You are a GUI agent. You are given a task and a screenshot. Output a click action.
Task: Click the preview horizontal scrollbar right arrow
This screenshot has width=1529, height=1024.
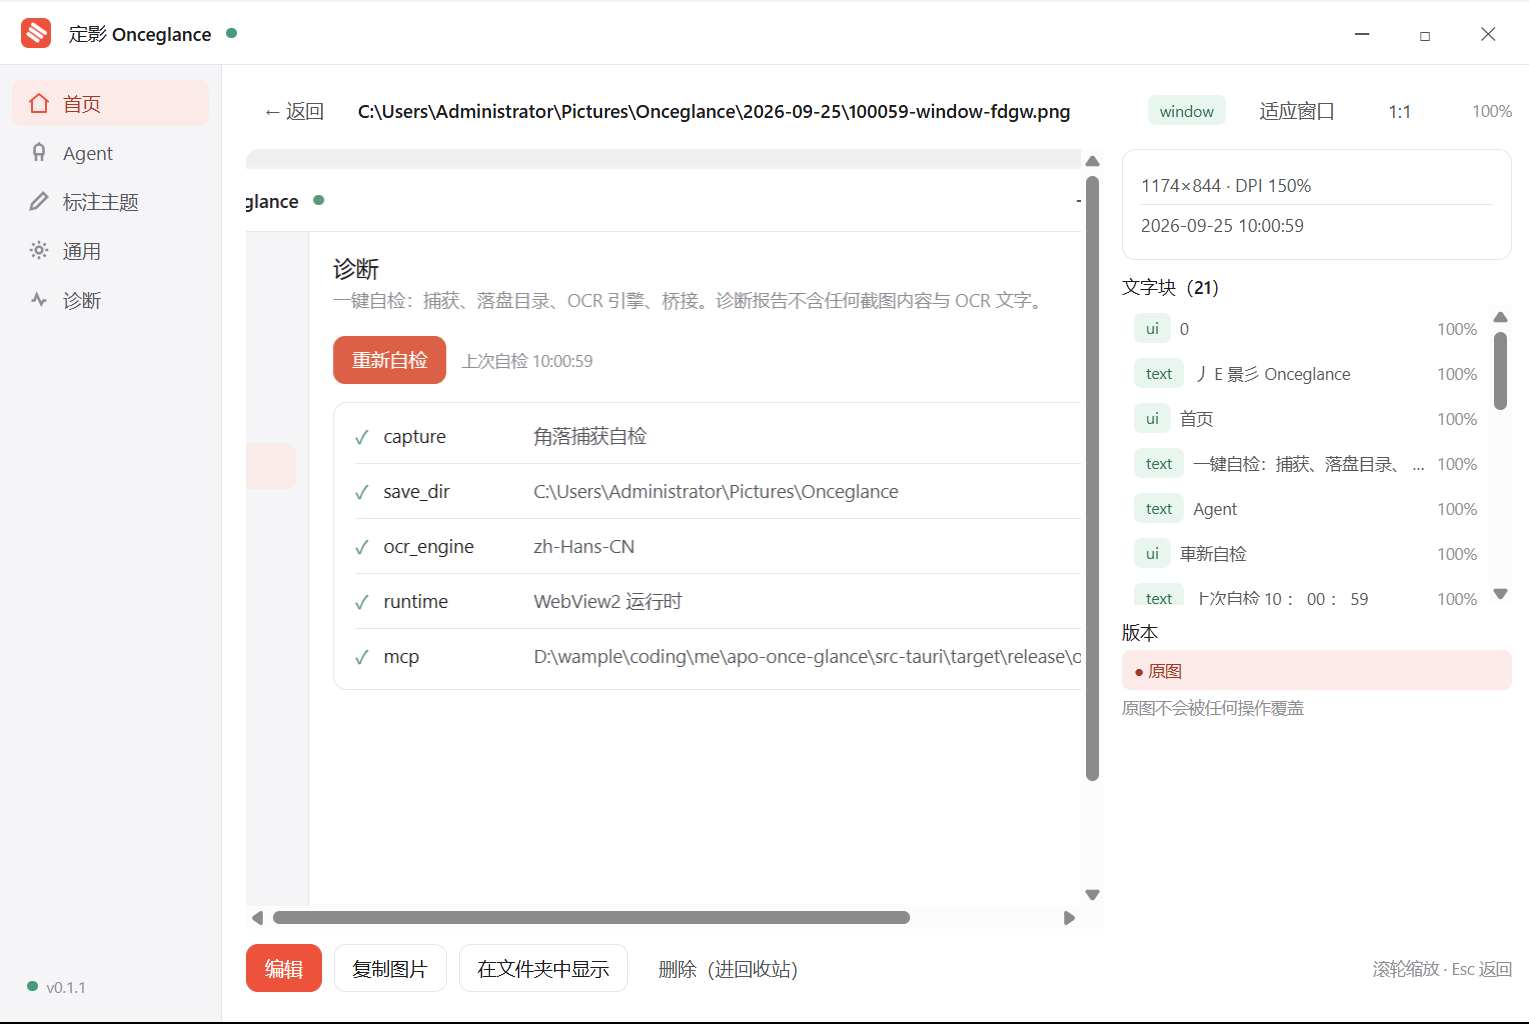tap(1069, 918)
